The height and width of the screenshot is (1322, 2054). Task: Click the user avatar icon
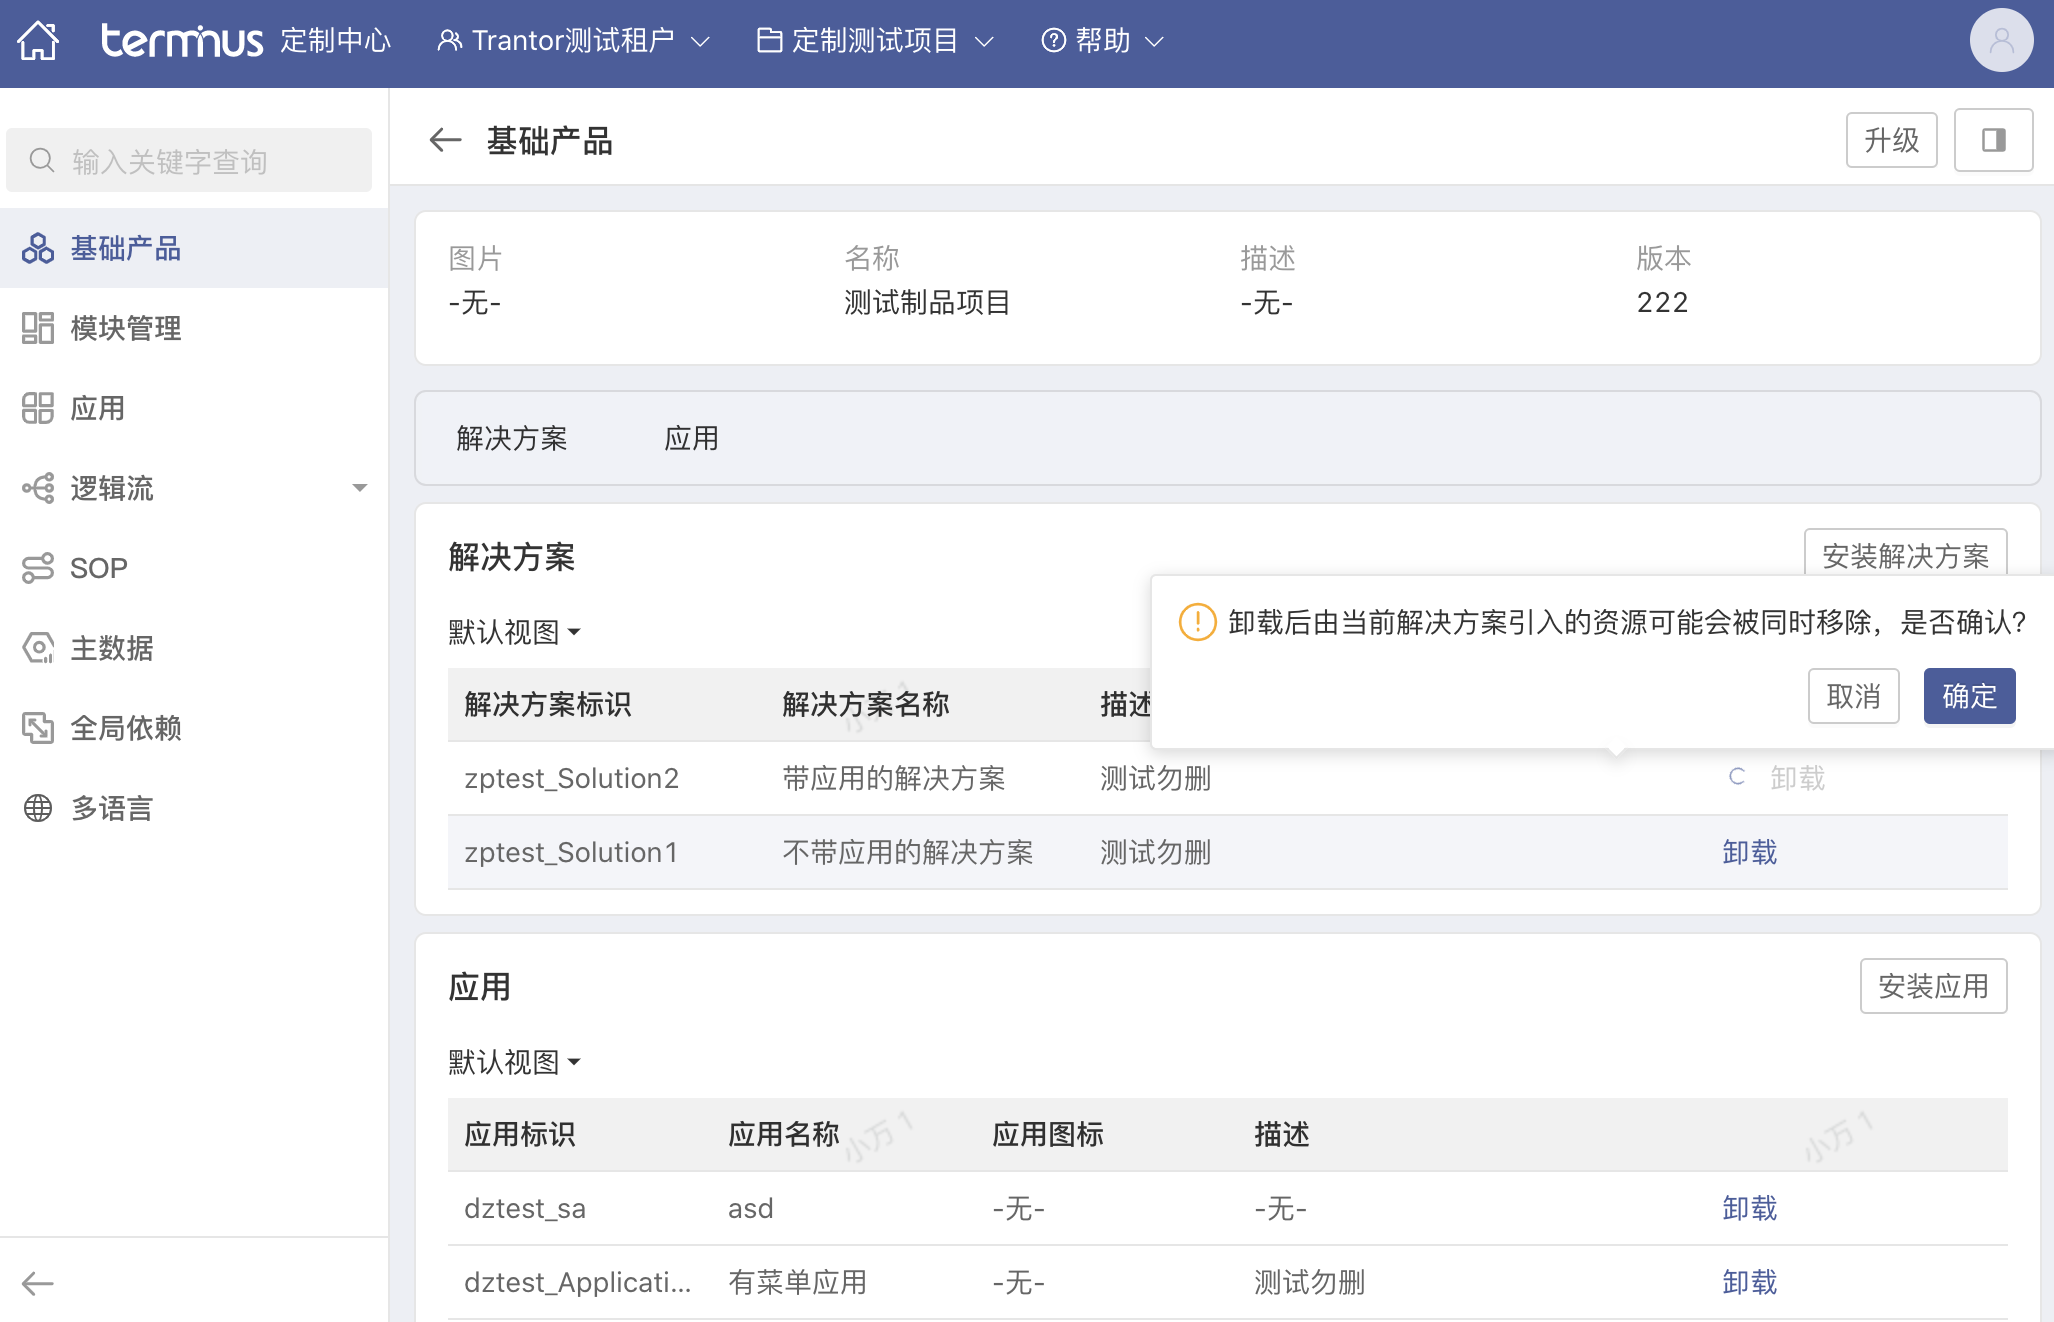2001,40
